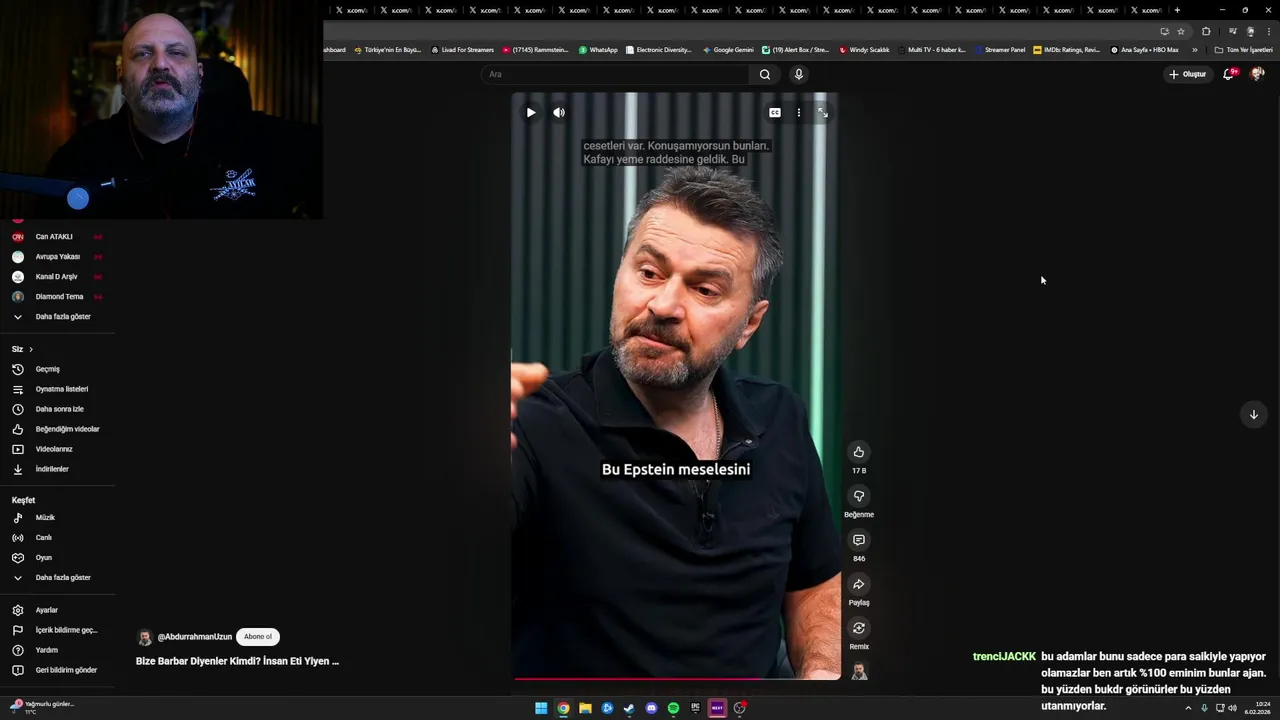
Task: Open Videolarınız page
Action: coord(56,449)
